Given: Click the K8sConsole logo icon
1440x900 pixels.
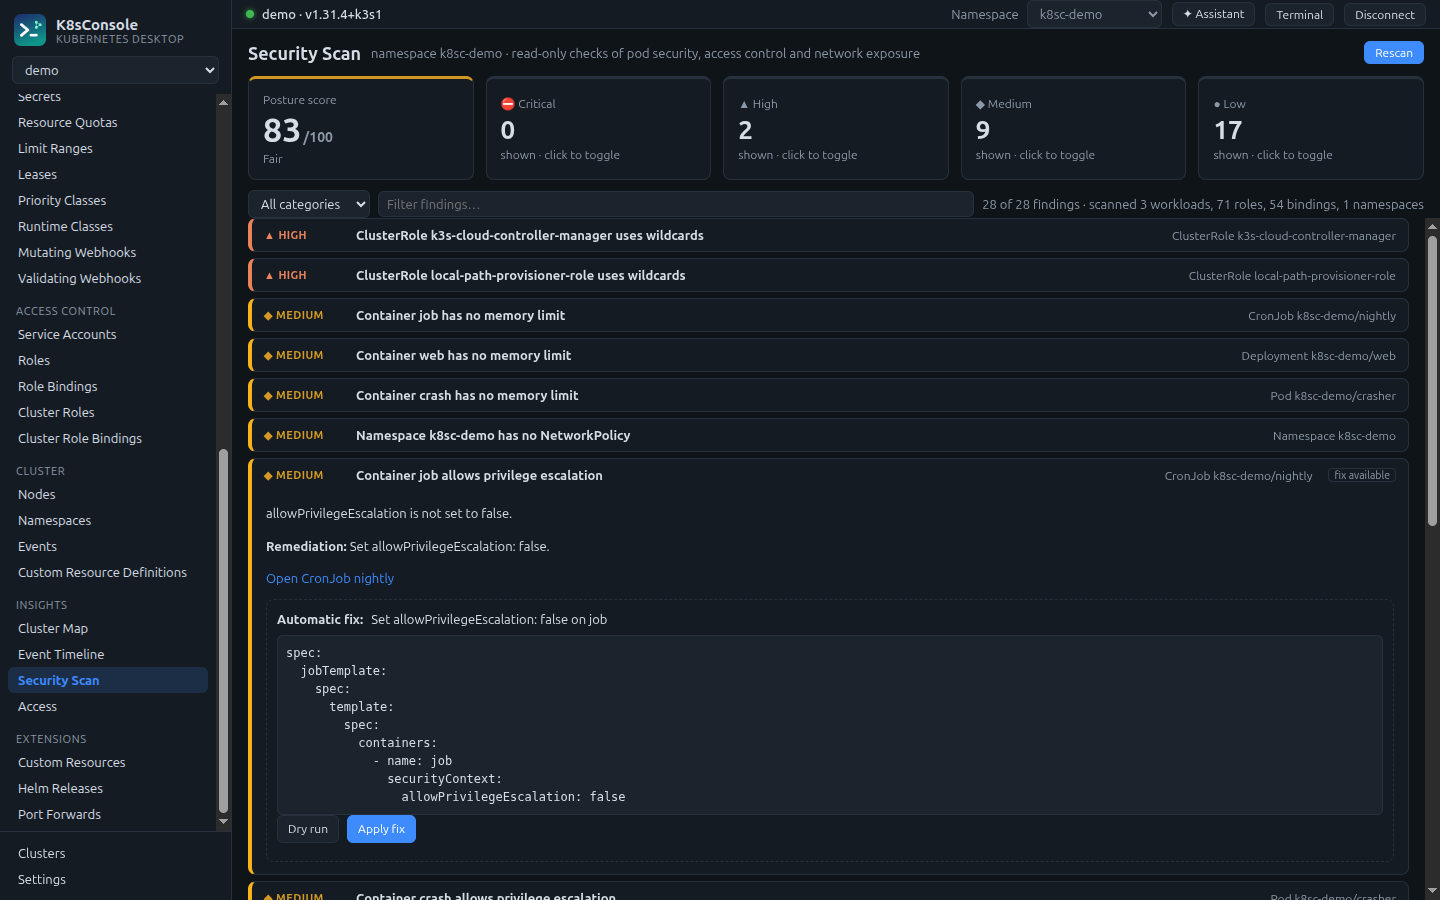Looking at the screenshot, I should click(30, 30).
